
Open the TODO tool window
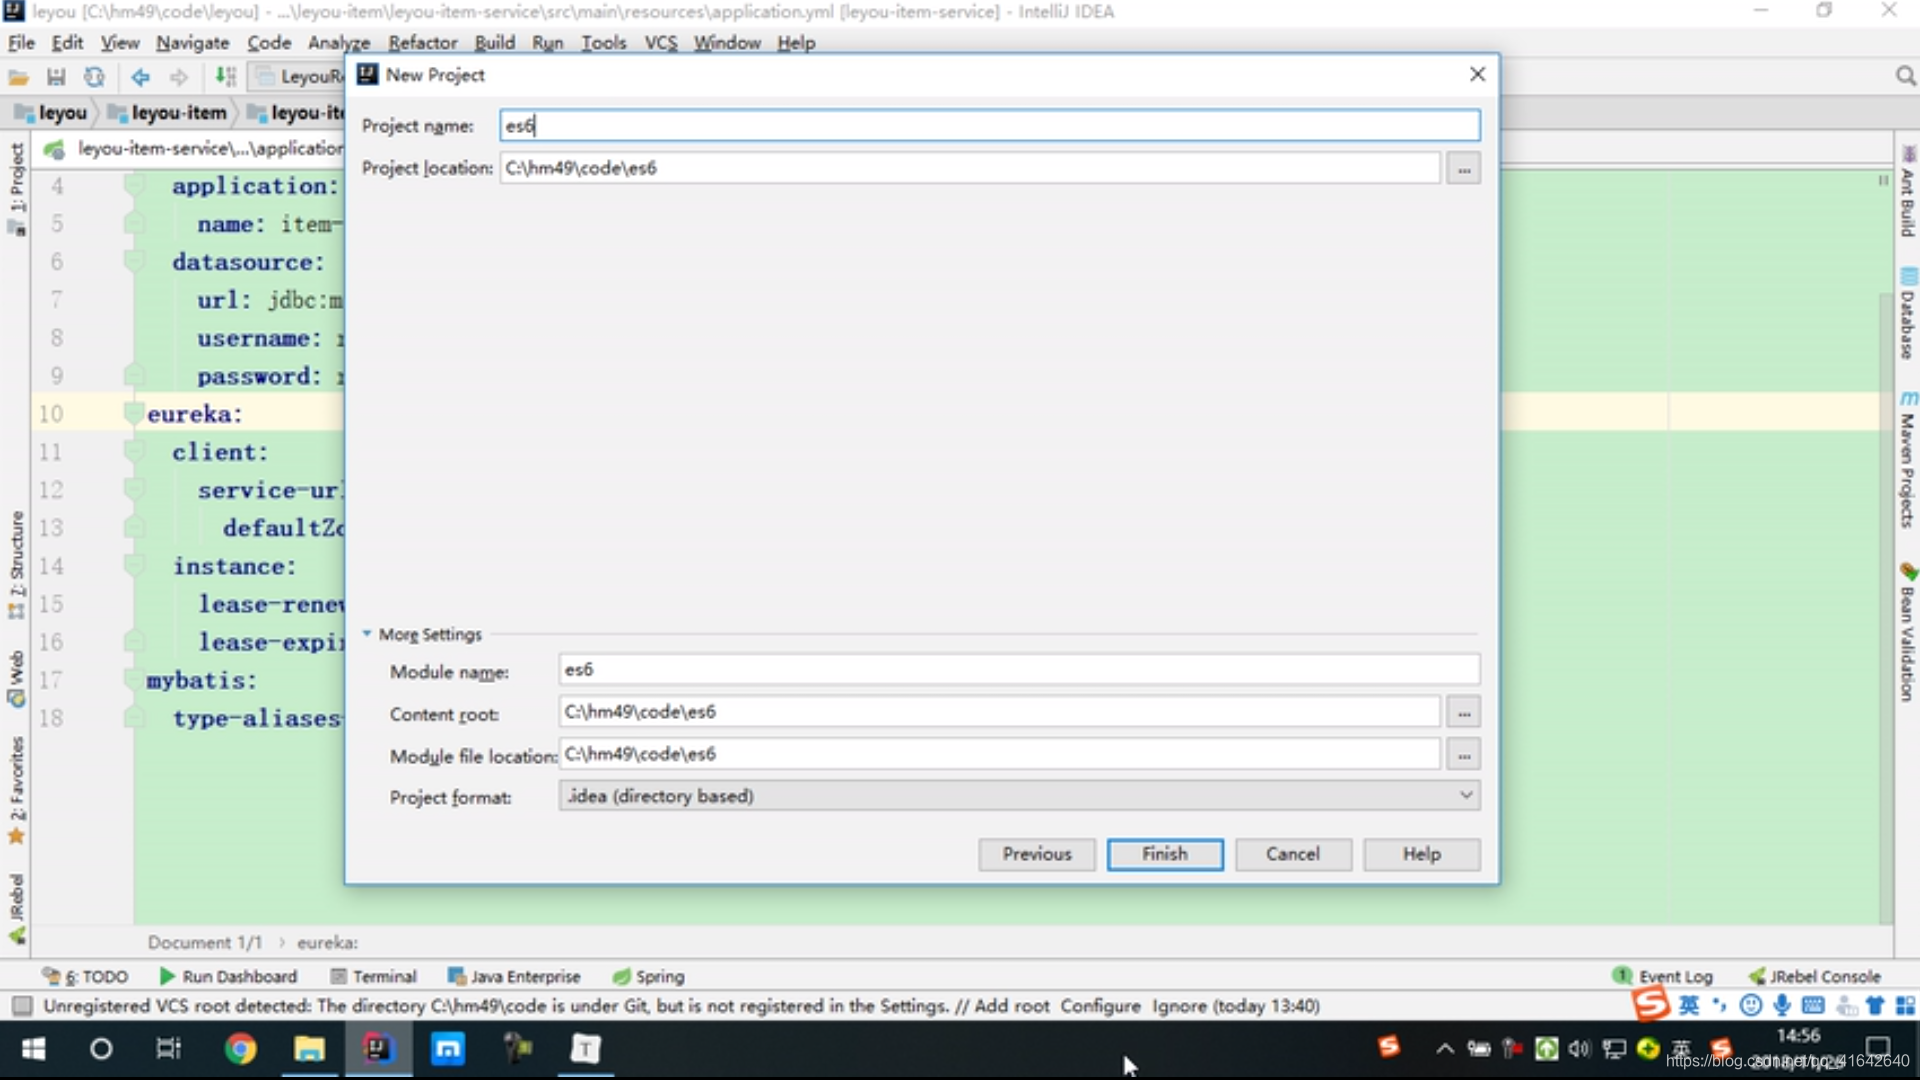(x=85, y=976)
